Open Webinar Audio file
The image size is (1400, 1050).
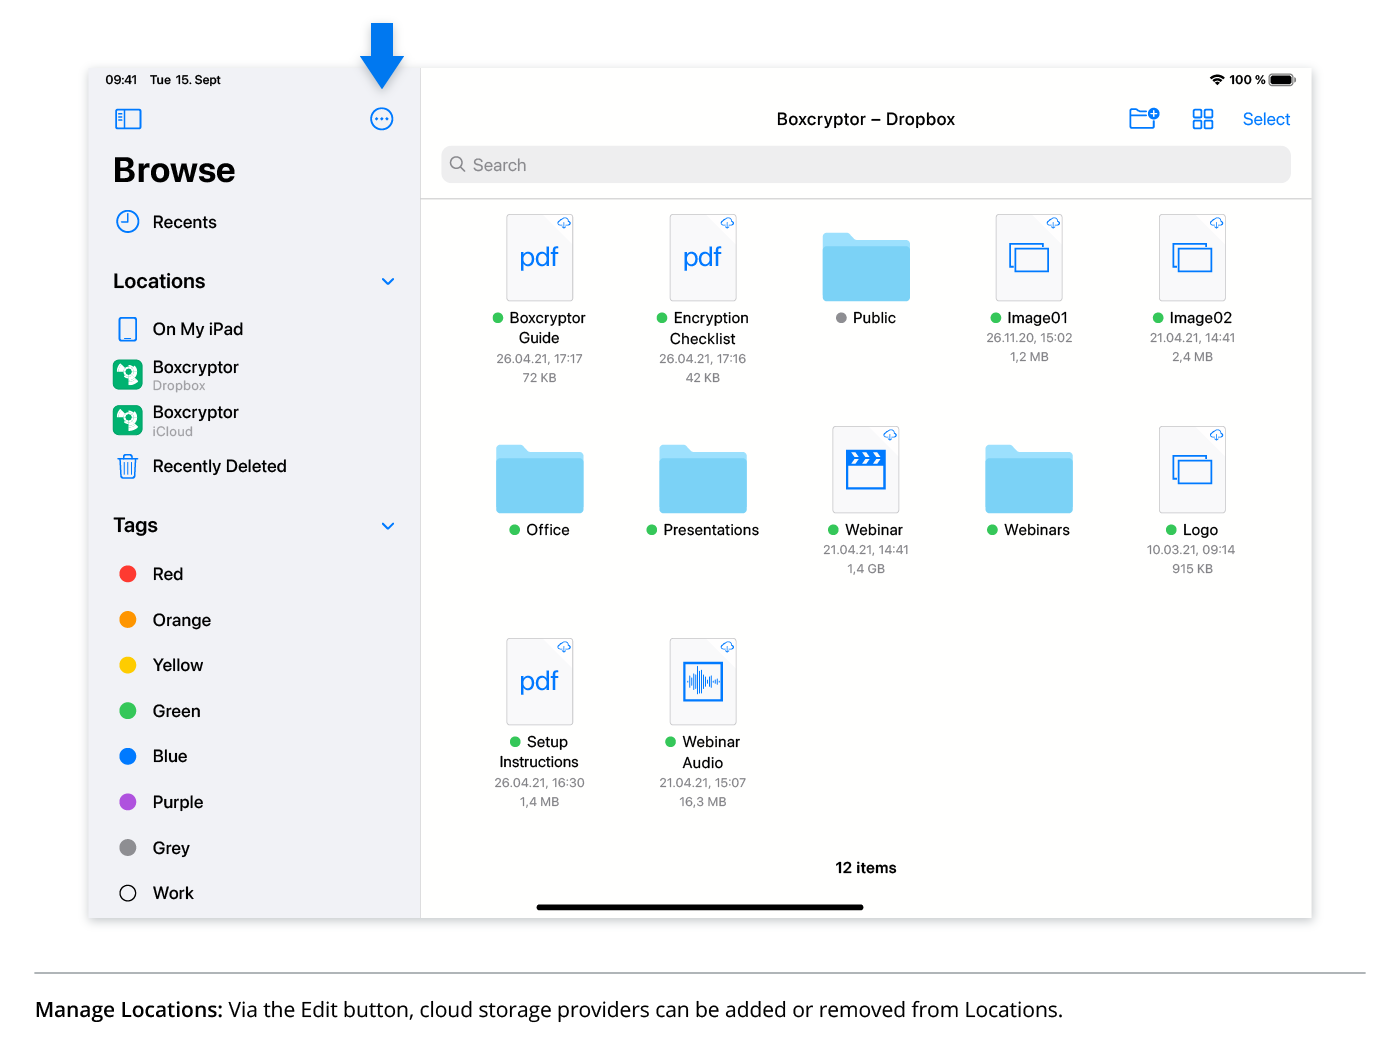click(x=703, y=682)
